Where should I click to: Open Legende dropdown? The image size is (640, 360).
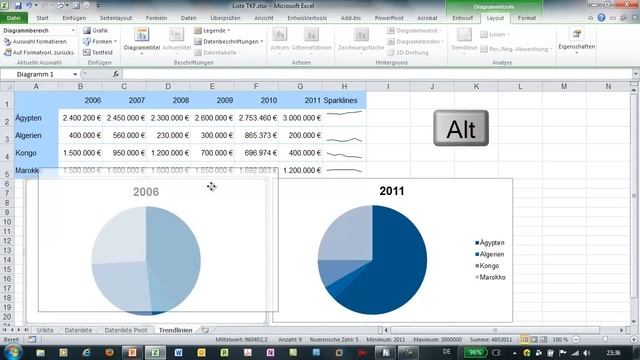(x=212, y=31)
